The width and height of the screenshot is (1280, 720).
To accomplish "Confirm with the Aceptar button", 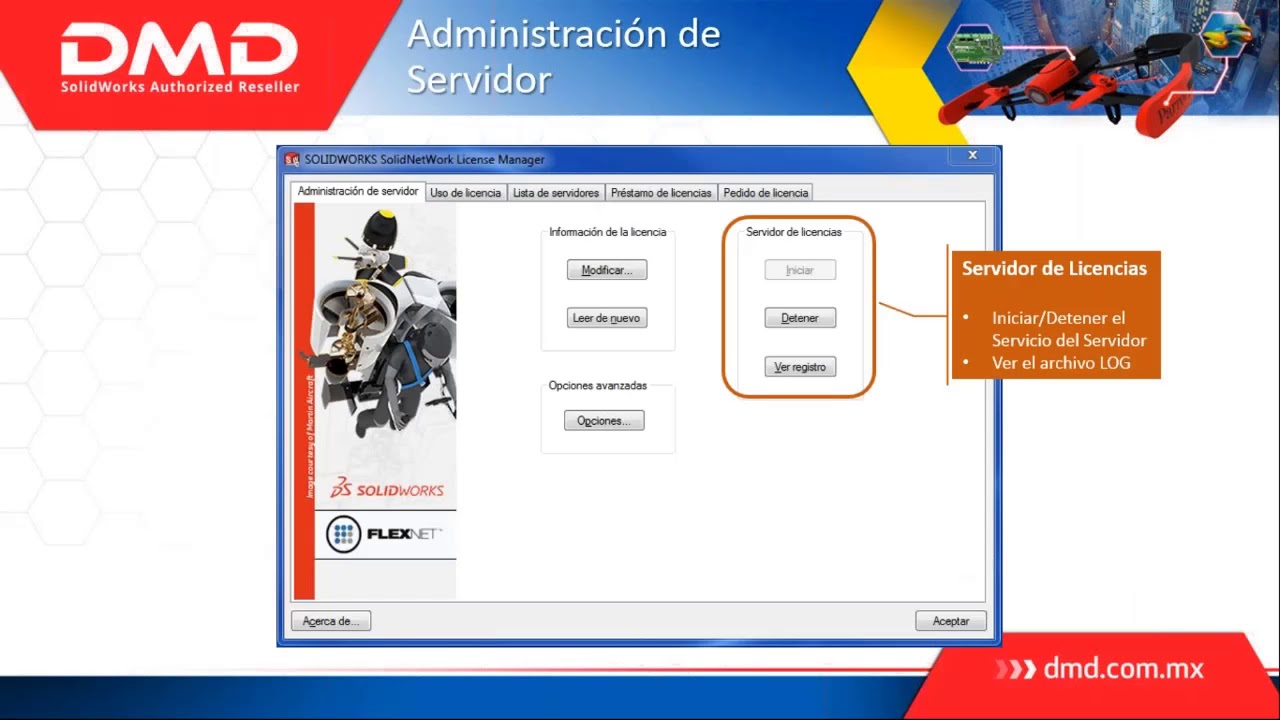I will pos(951,621).
